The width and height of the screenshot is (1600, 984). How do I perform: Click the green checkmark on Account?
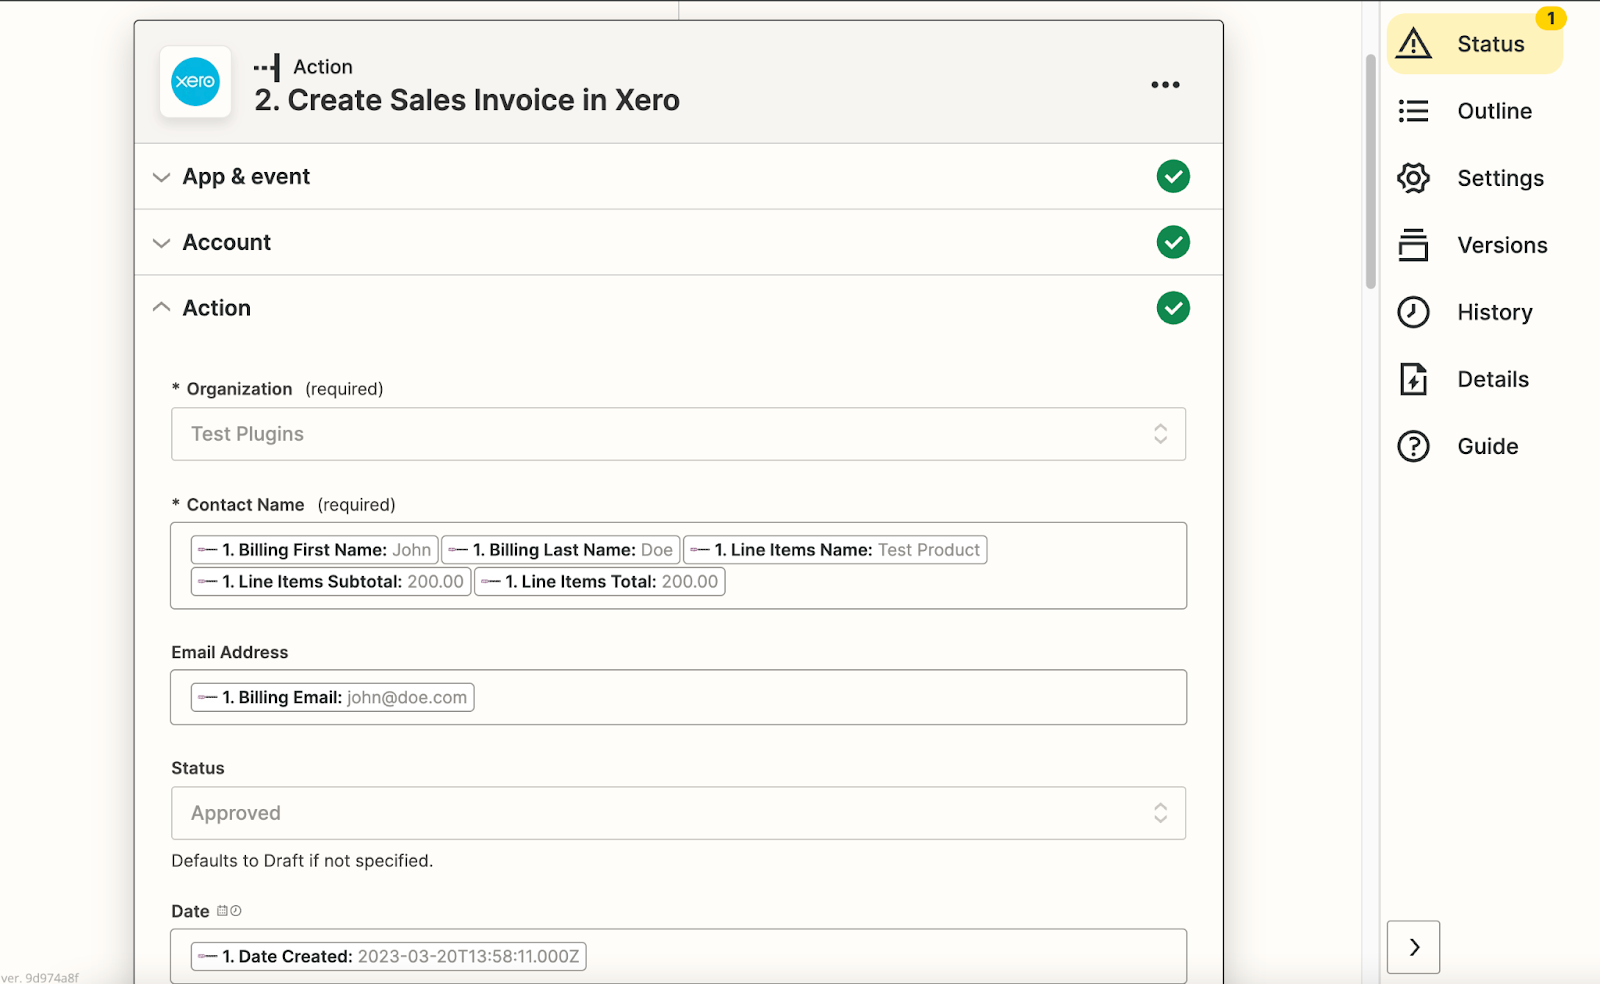(x=1173, y=242)
